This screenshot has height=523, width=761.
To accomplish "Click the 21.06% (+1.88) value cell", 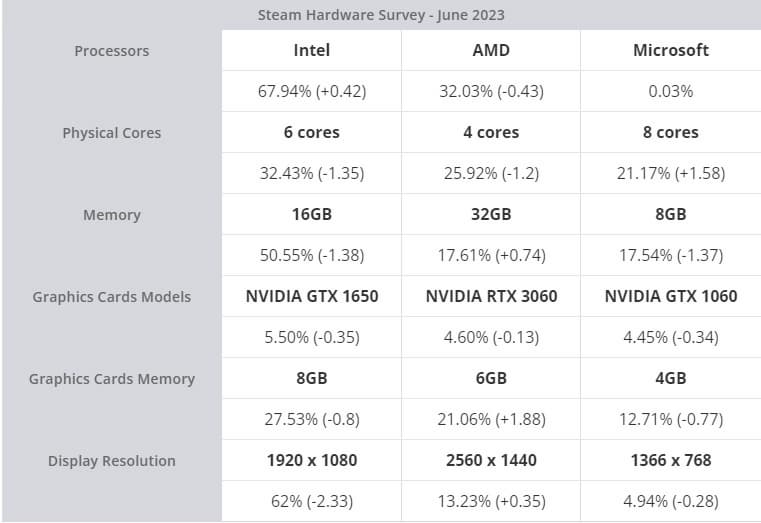I will pos(491,419).
